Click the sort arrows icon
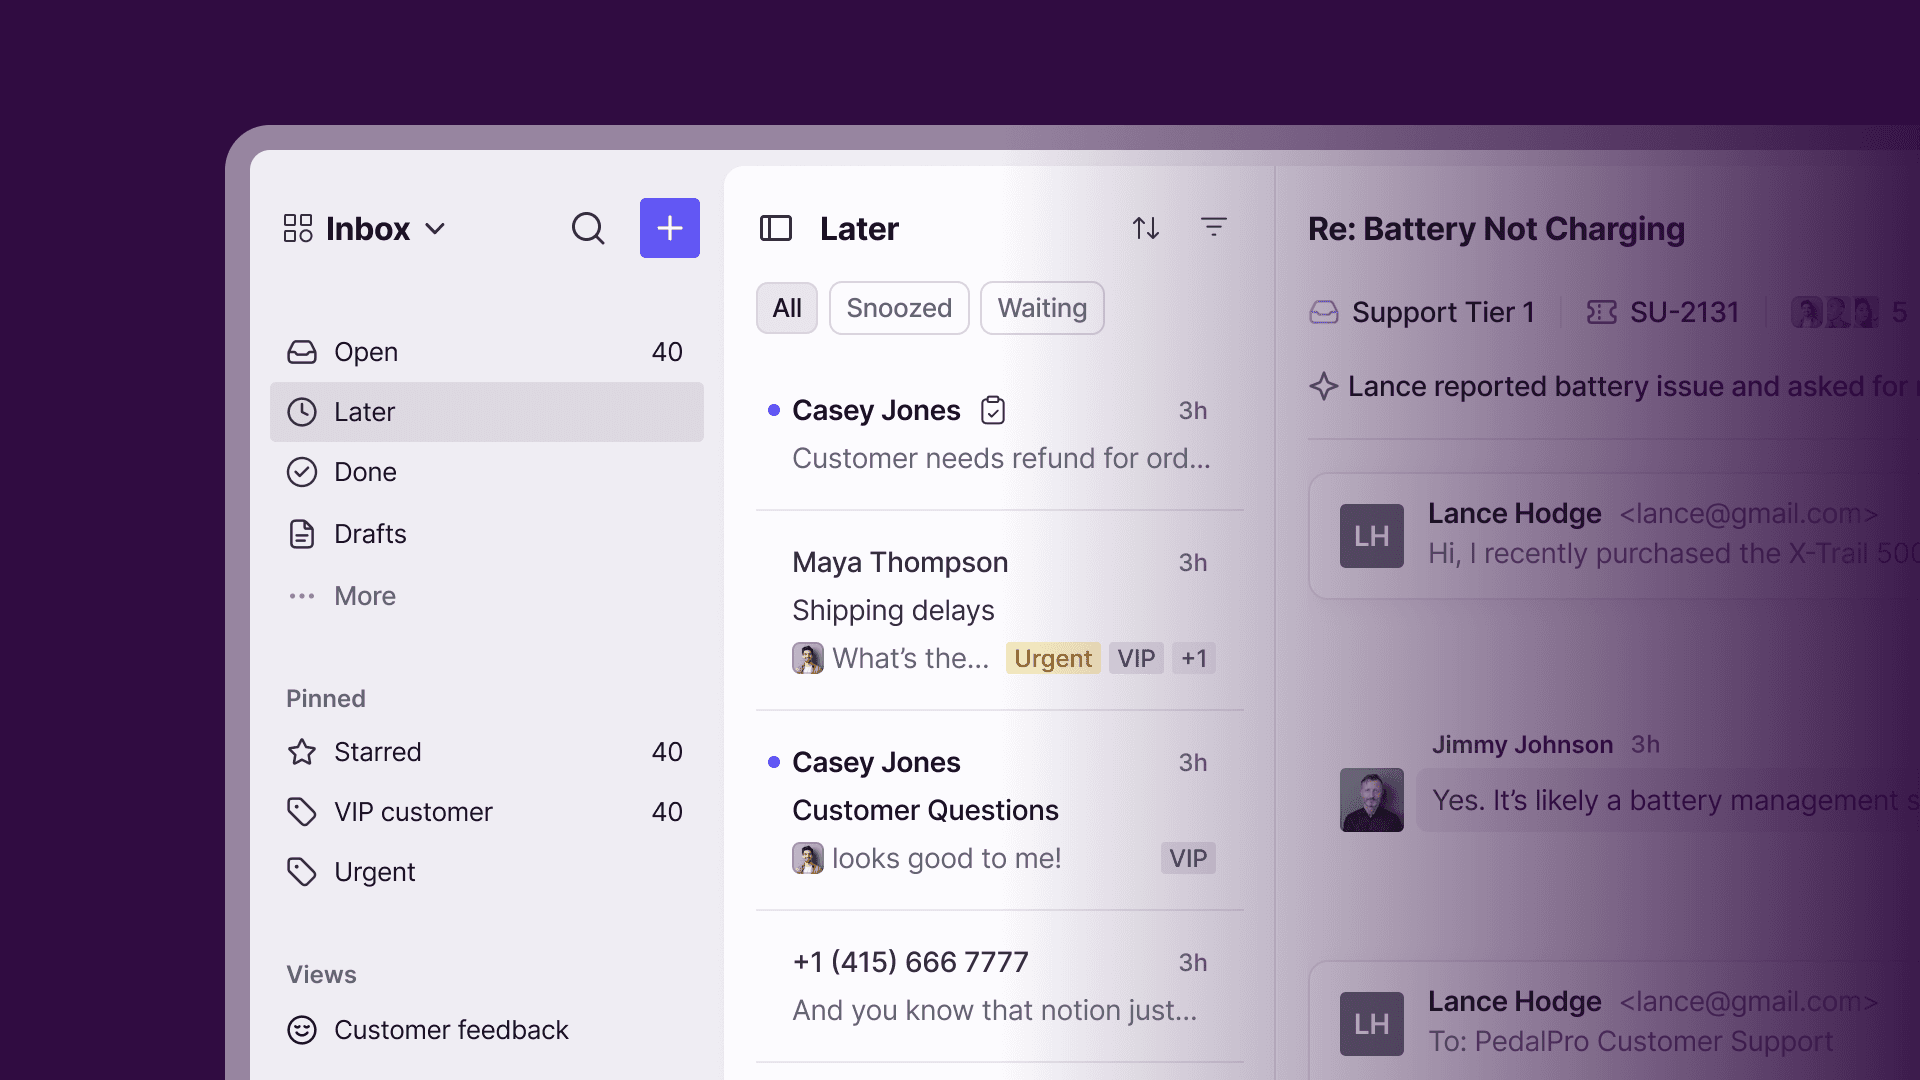The image size is (1920, 1080). [x=1146, y=228]
